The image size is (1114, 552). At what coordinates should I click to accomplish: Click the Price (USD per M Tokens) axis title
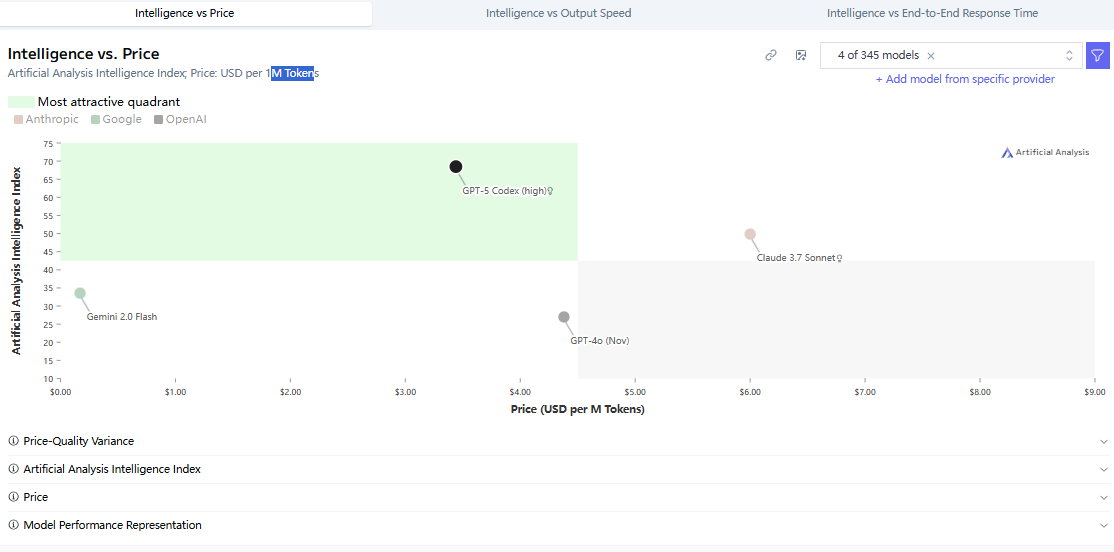coord(578,410)
